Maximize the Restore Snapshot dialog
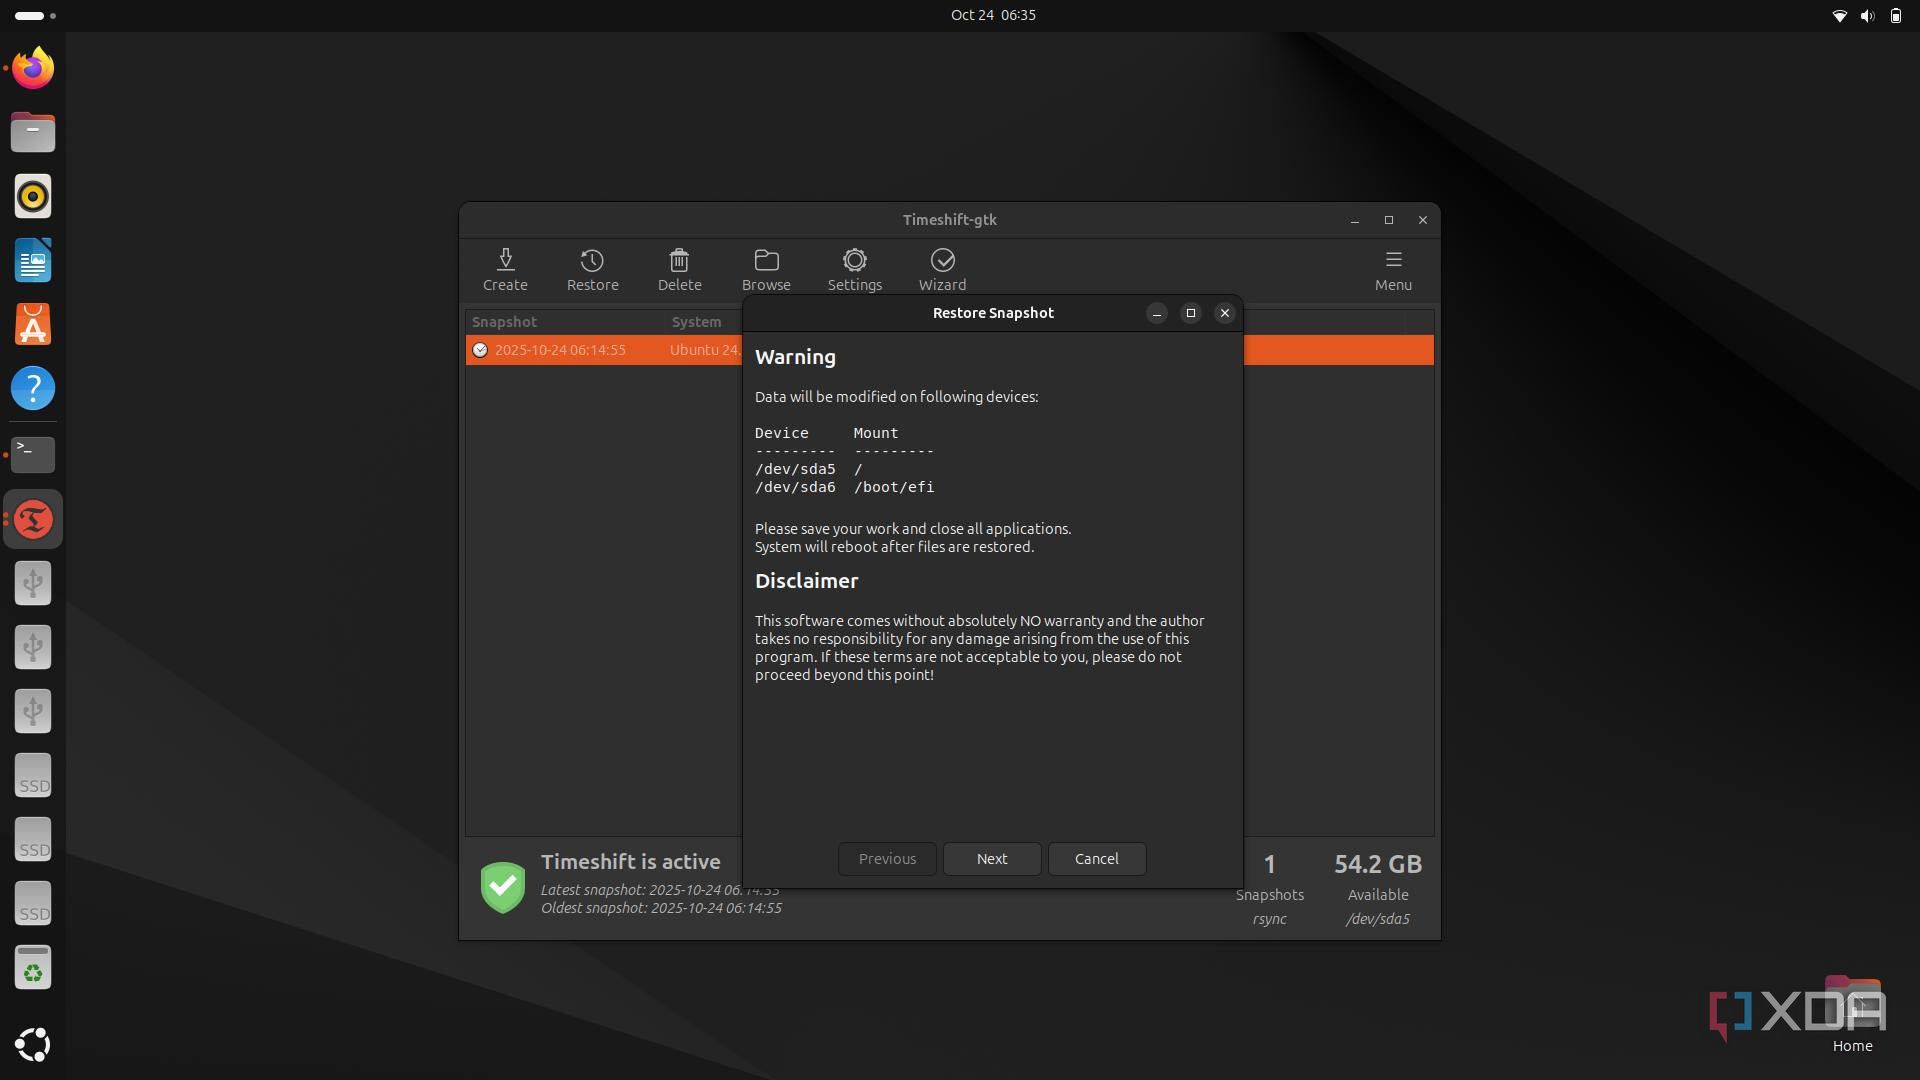Image resolution: width=1920 pixels, height=1080 pixels. point(1190,313)
